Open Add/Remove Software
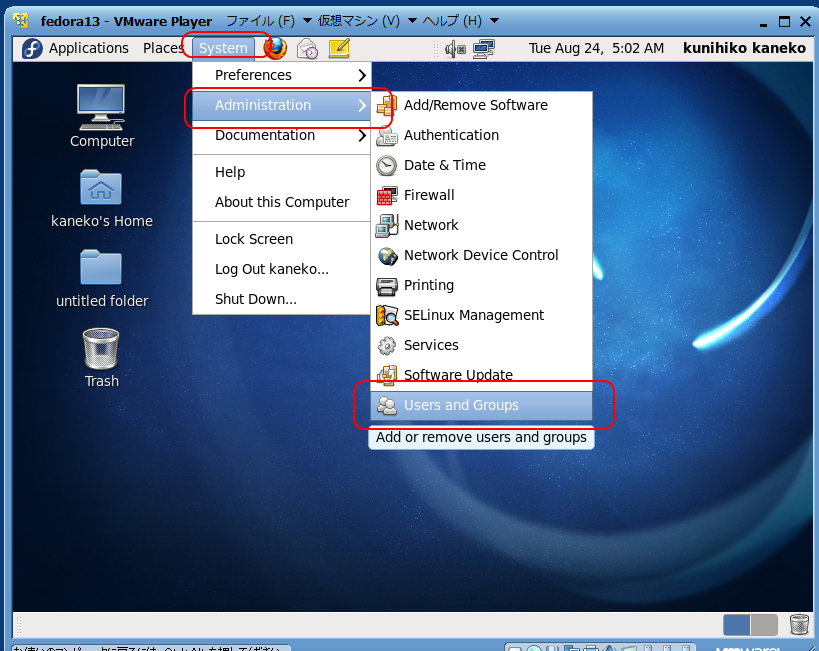The height and width of the screenshot is (651, 819). (482, 106)
